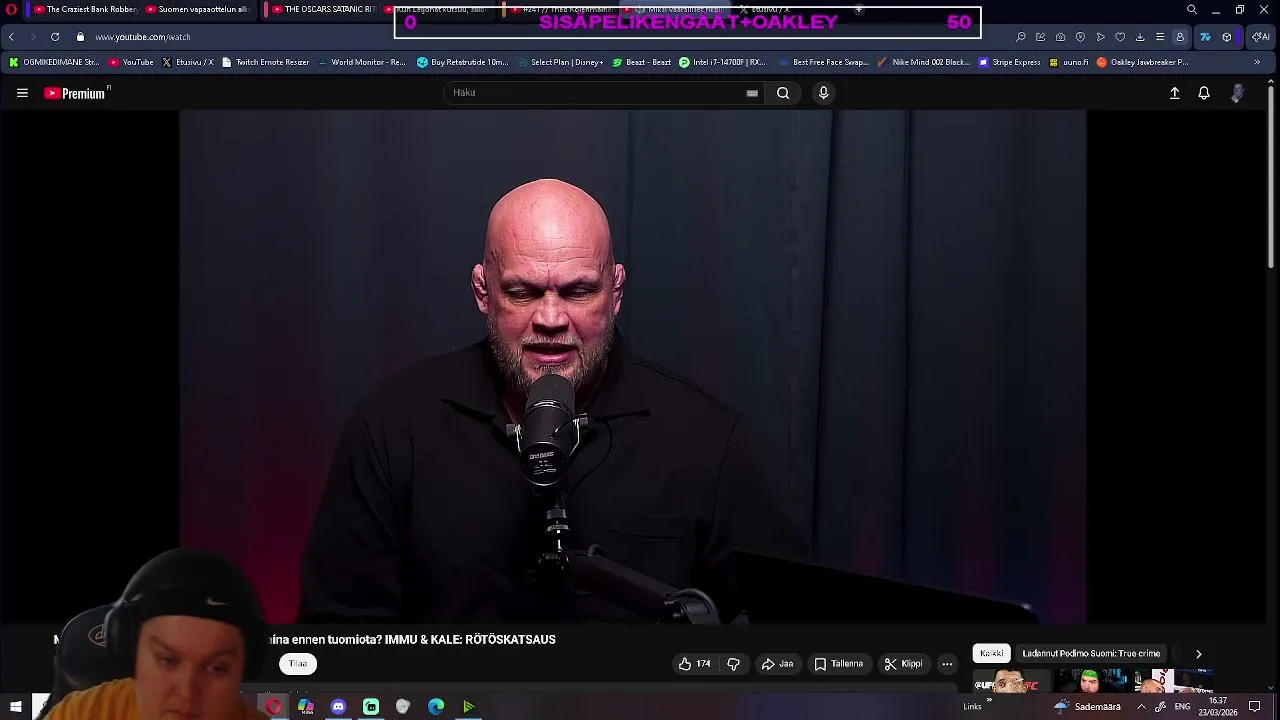Add the page to bookmarks via the heart icon
The width and height of the screenshot is (1280, 720).
tap(1120, 37)
